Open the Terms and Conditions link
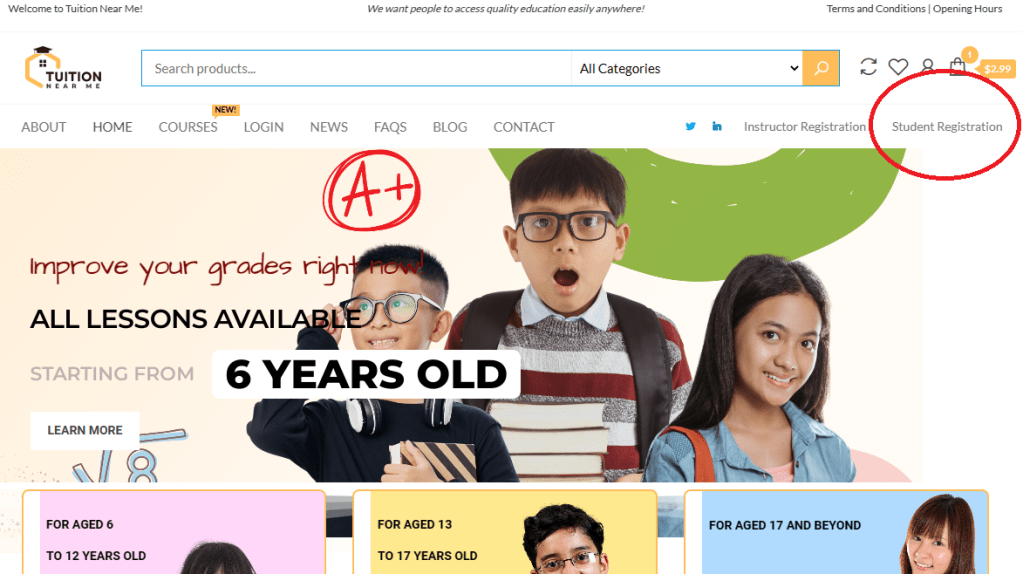1023x574 pixels. pyautogui.click(x=876, y=8)
